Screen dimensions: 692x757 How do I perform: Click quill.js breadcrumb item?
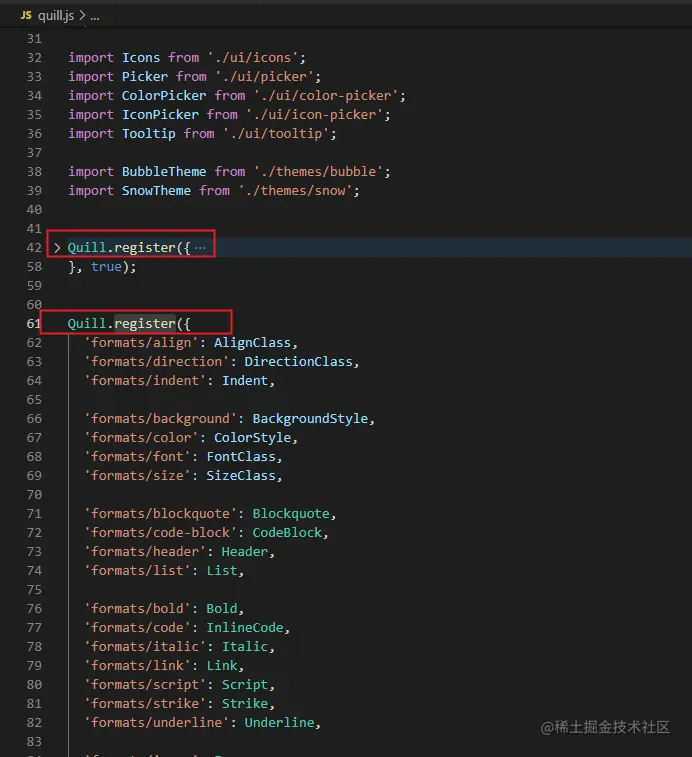(56, 16)
